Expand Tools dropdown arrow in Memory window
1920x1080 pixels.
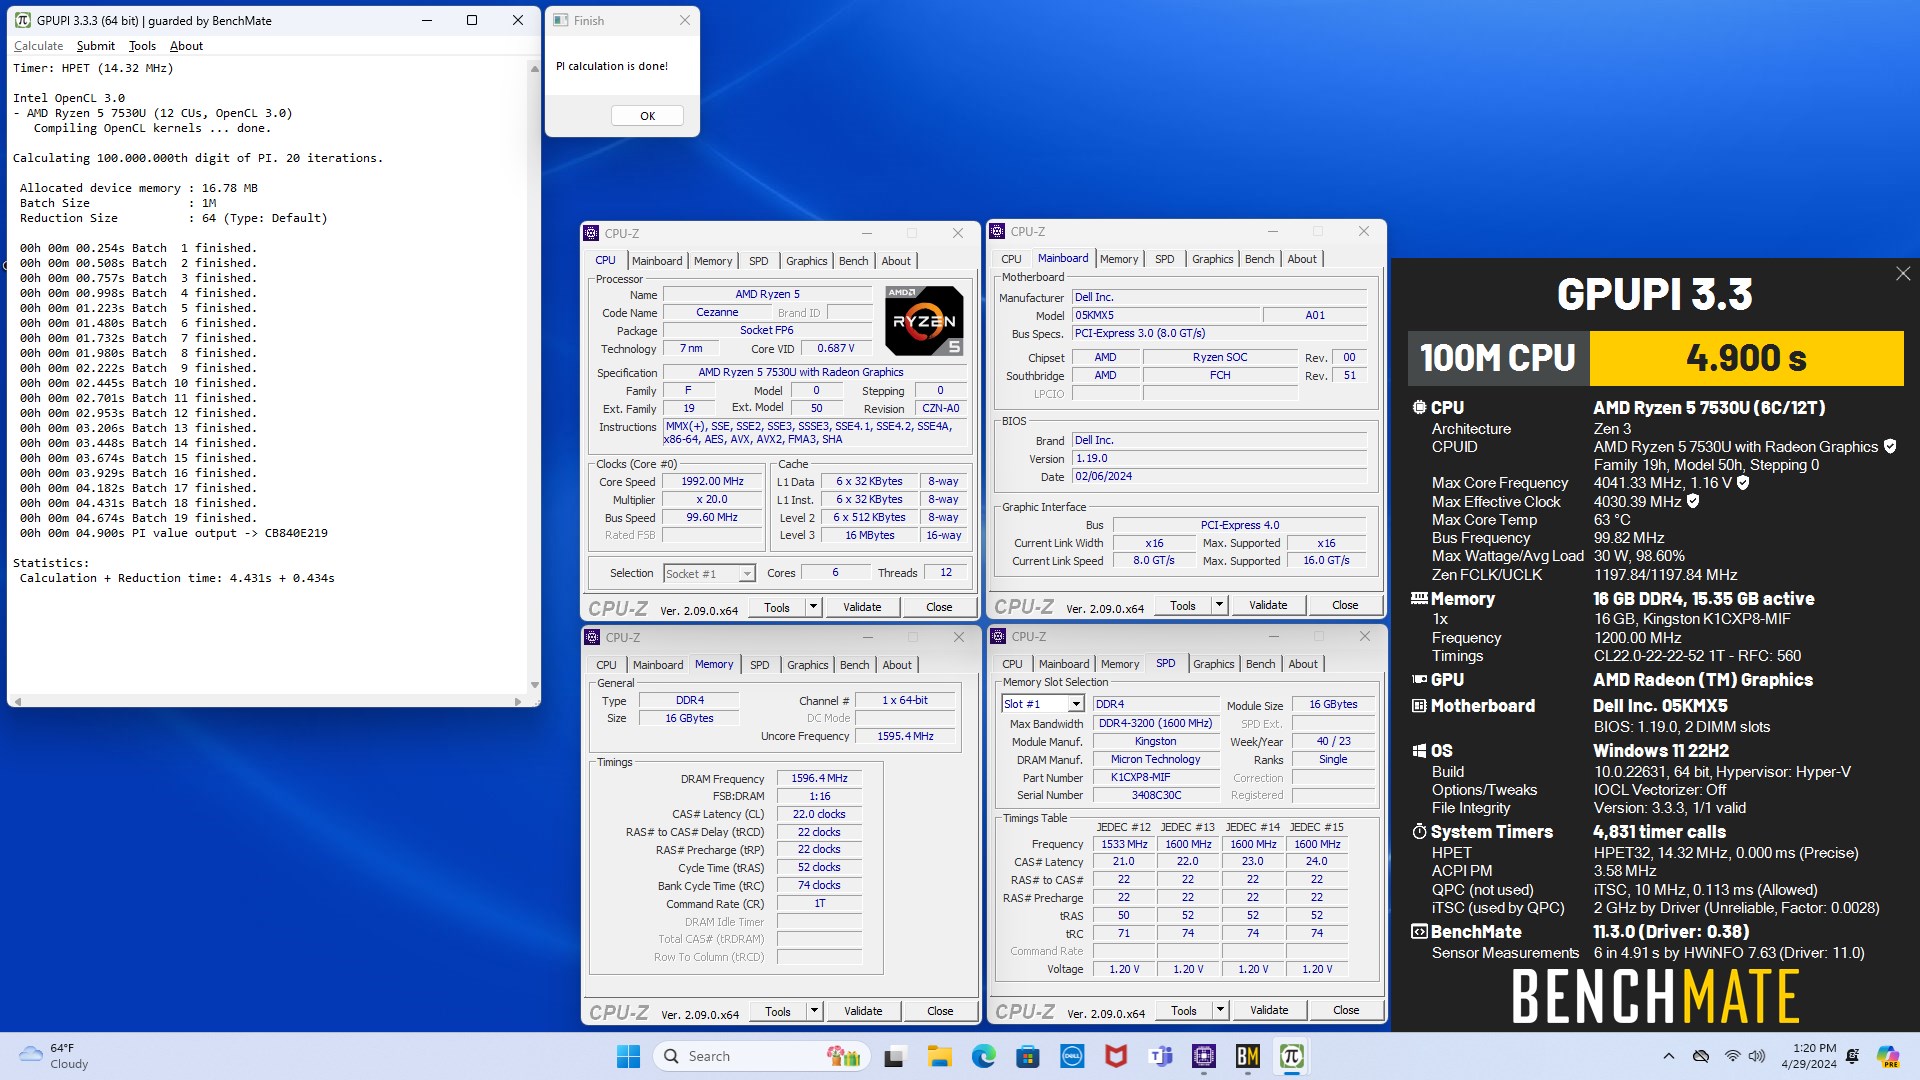pyautogui.click(x=814, y=1011)
